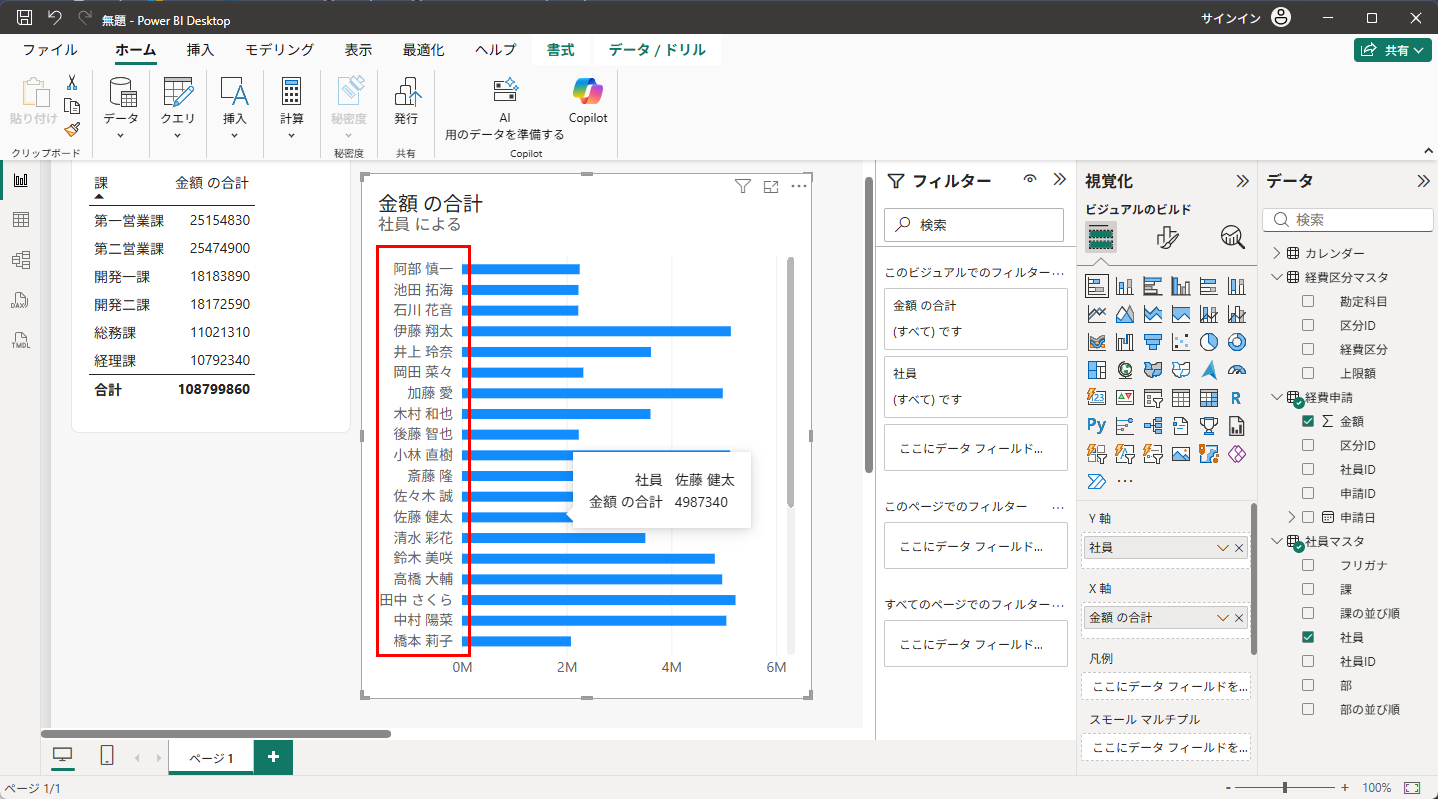Select the ページ1 page tab
1438x799 pixels.
click(x=211, y=758)
